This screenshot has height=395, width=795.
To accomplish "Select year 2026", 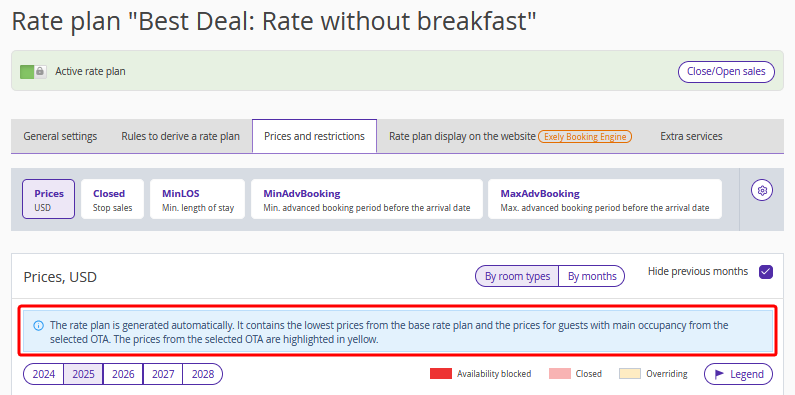I will [123, 374].
